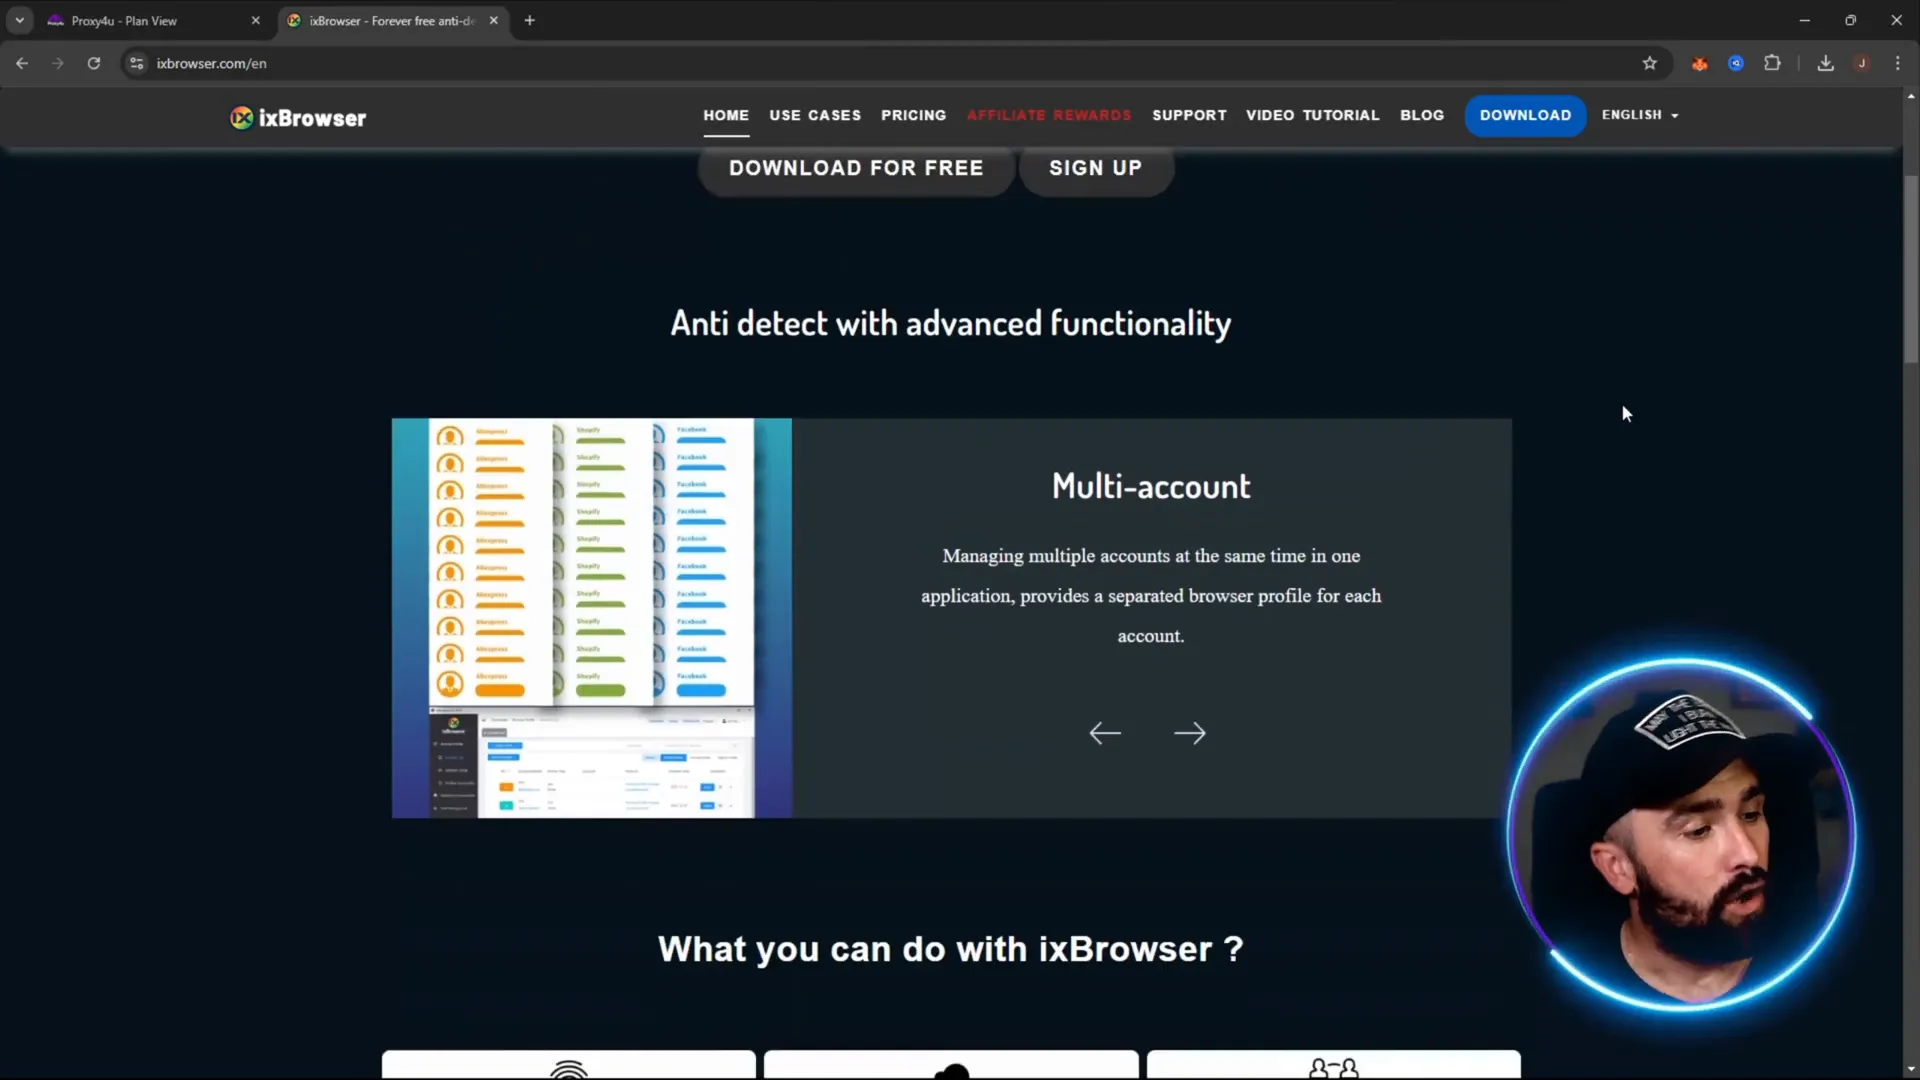Open the Chrome profile avatar

click(x=1862, y=63)
